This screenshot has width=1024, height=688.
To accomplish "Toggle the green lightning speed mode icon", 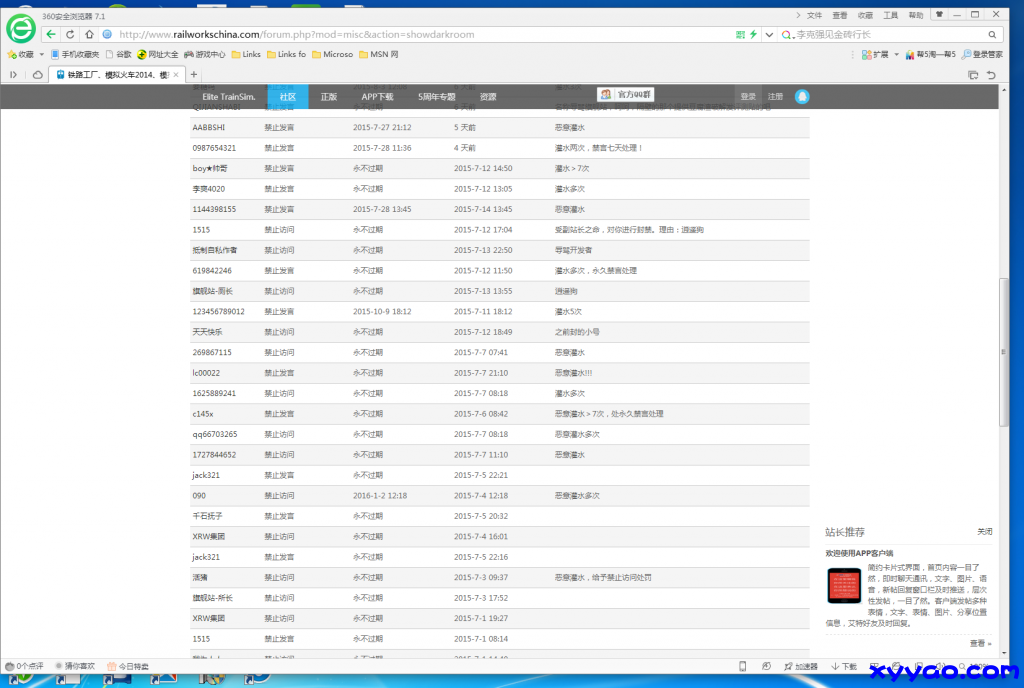I will point(752,34).
